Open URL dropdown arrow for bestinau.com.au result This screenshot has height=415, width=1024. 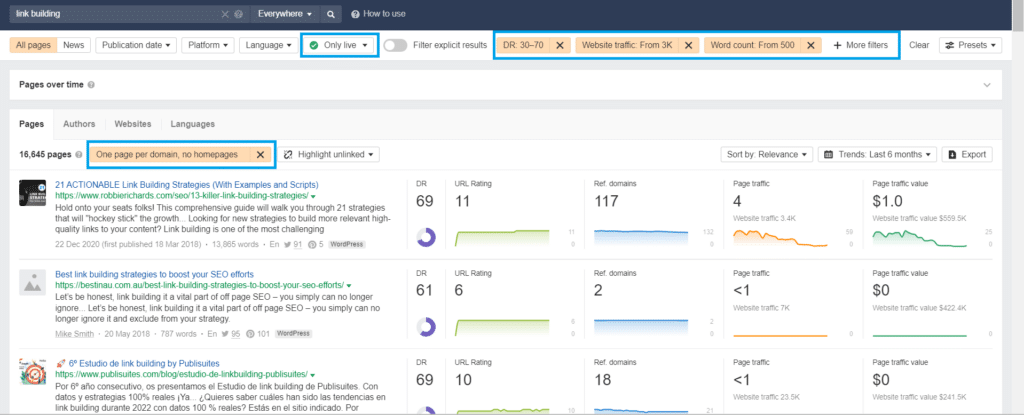pos(349,286)
